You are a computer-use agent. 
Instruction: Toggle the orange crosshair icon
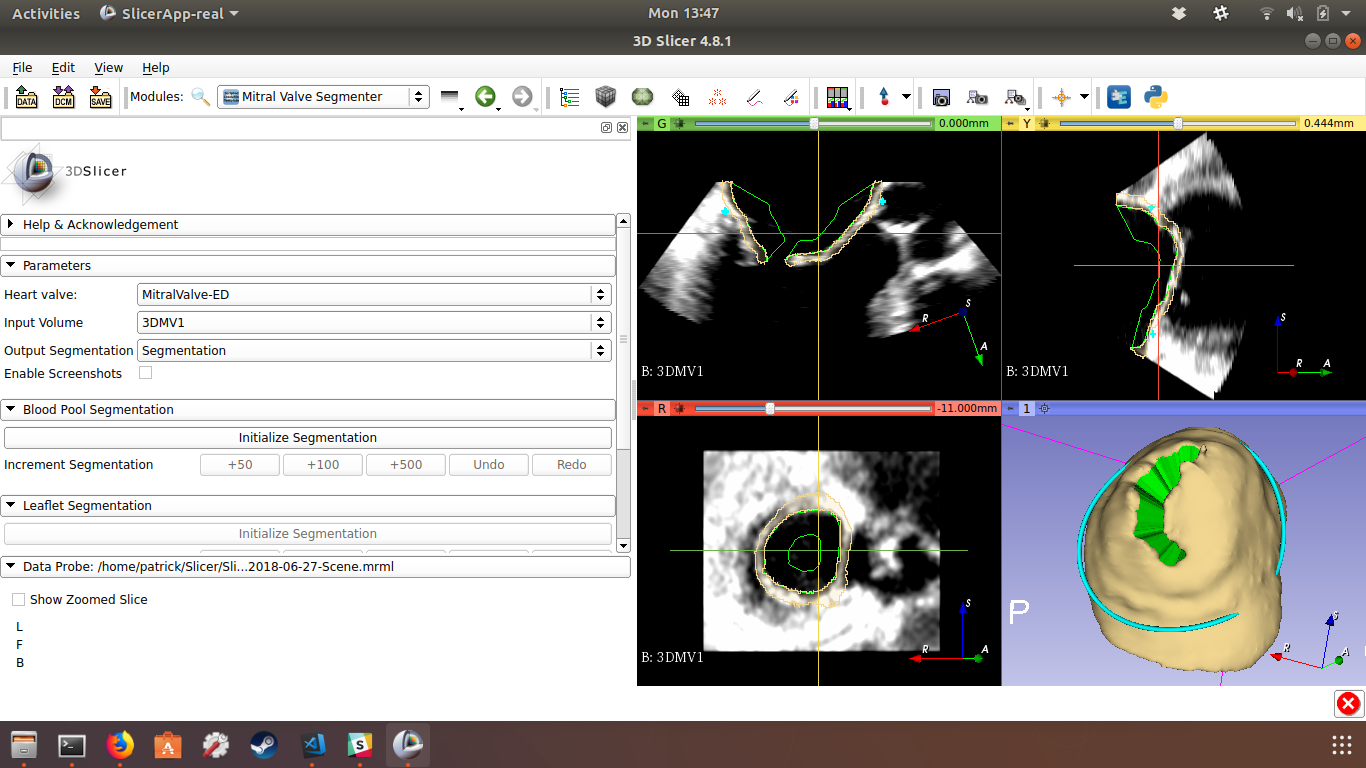(1062, 97)
